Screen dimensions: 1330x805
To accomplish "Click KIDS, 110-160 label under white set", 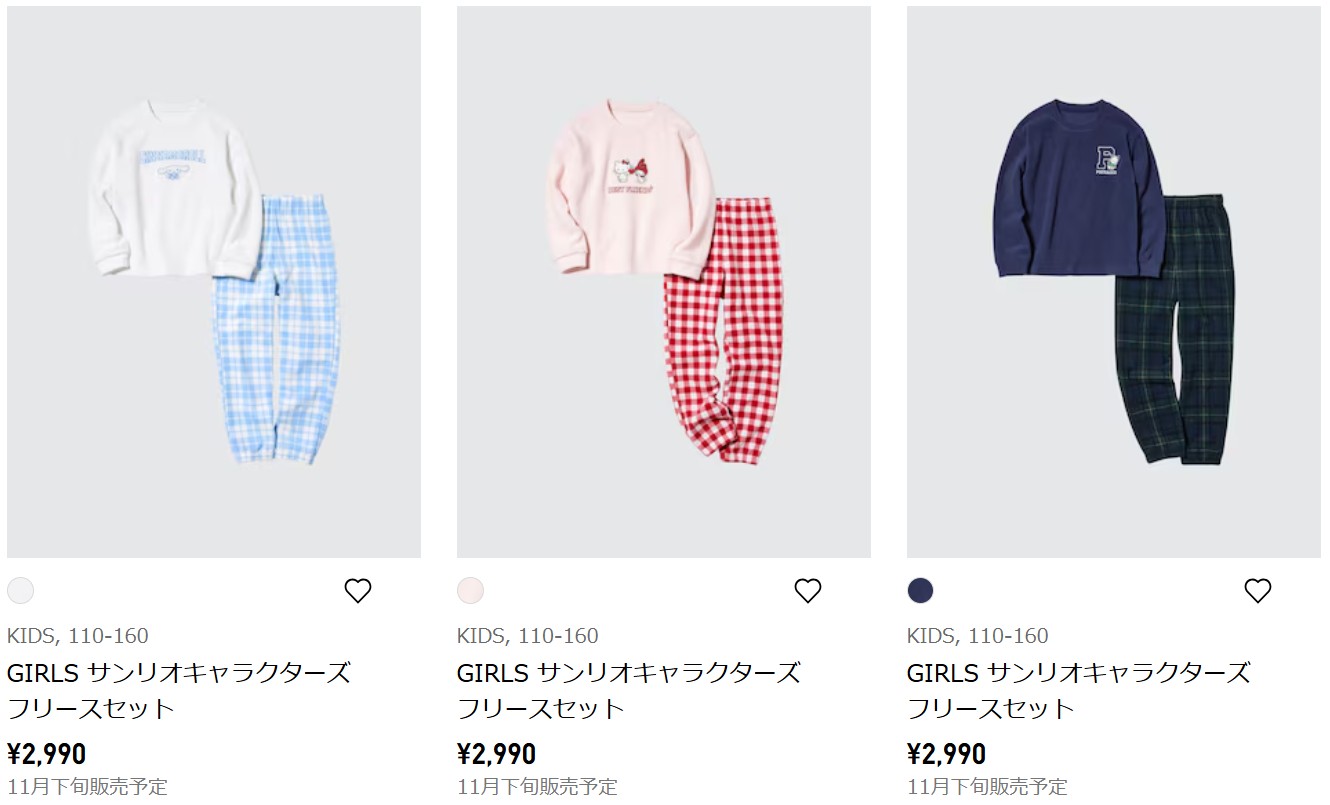I will pos(78,636).
